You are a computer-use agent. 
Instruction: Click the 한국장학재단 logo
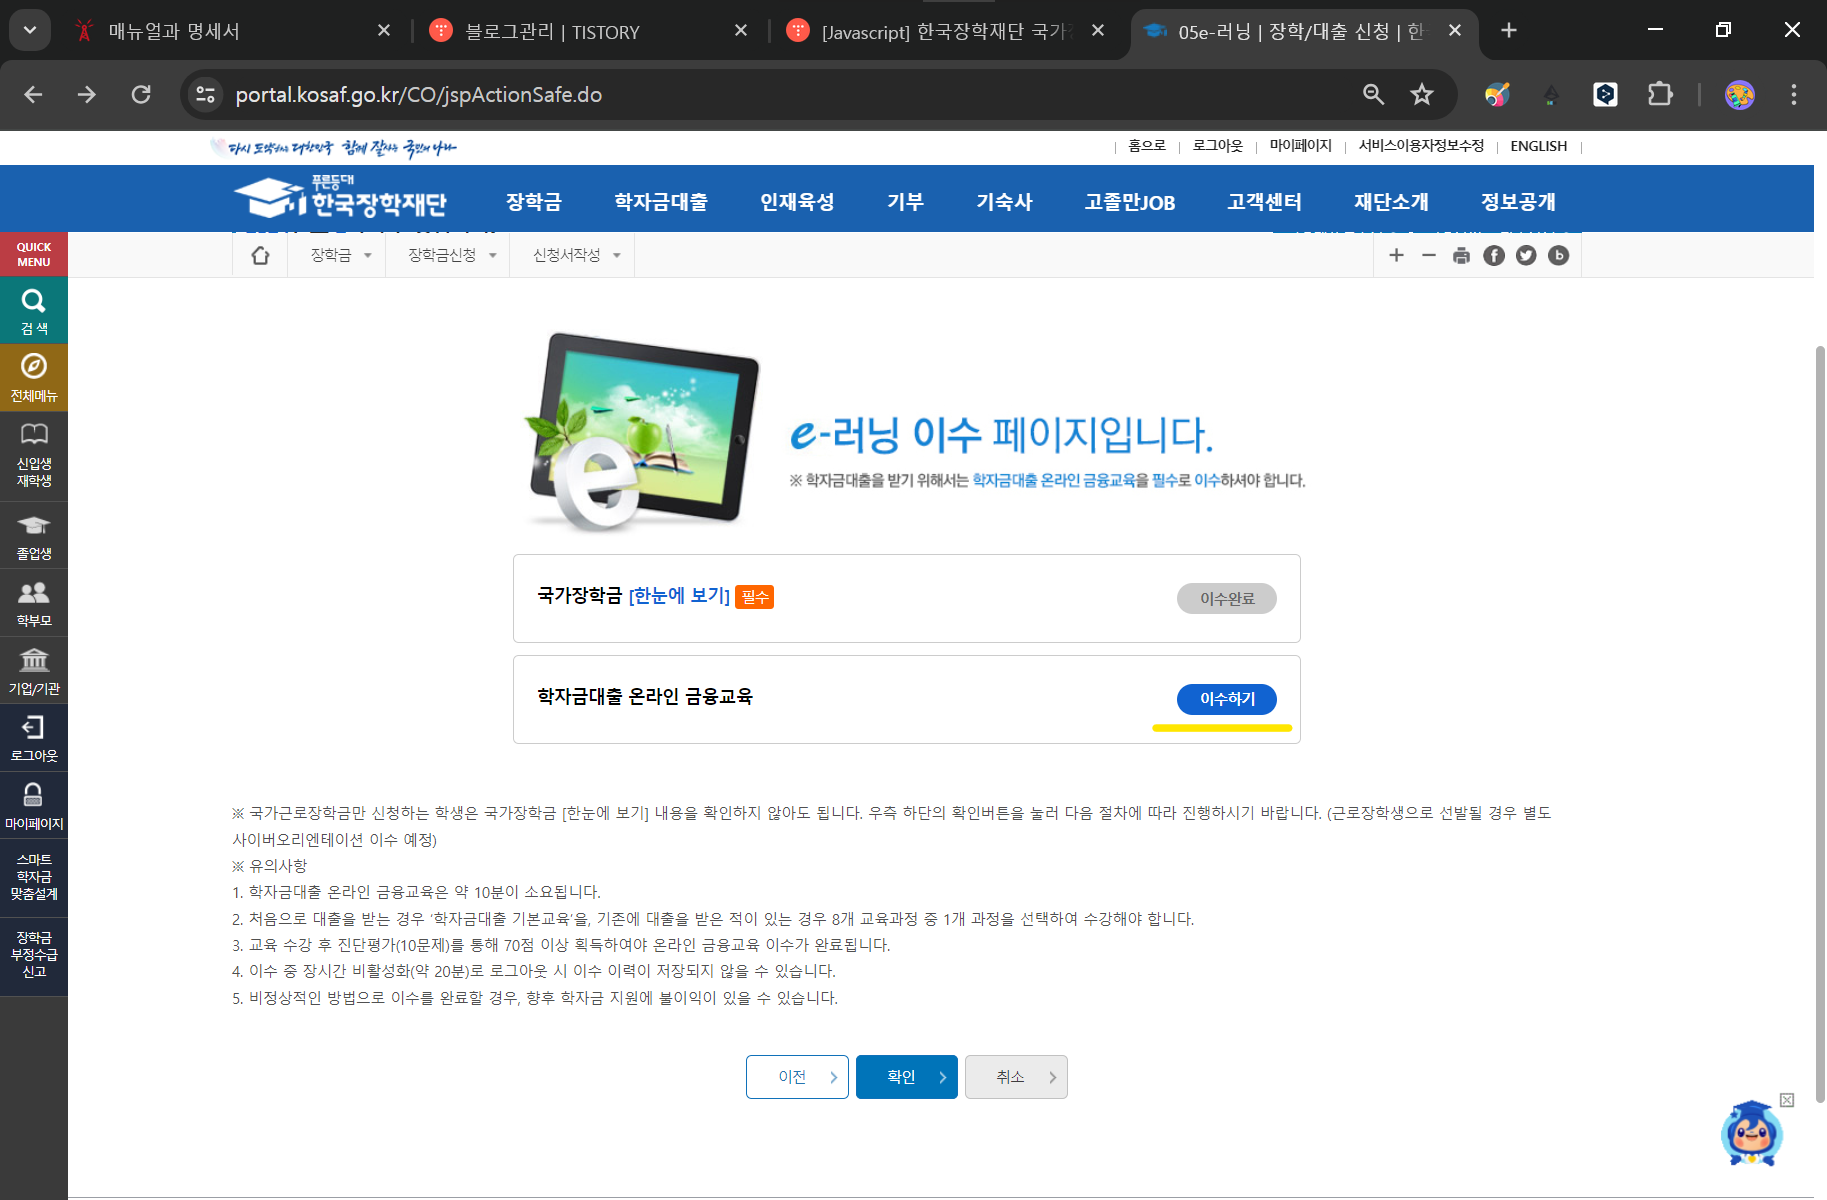340,198
